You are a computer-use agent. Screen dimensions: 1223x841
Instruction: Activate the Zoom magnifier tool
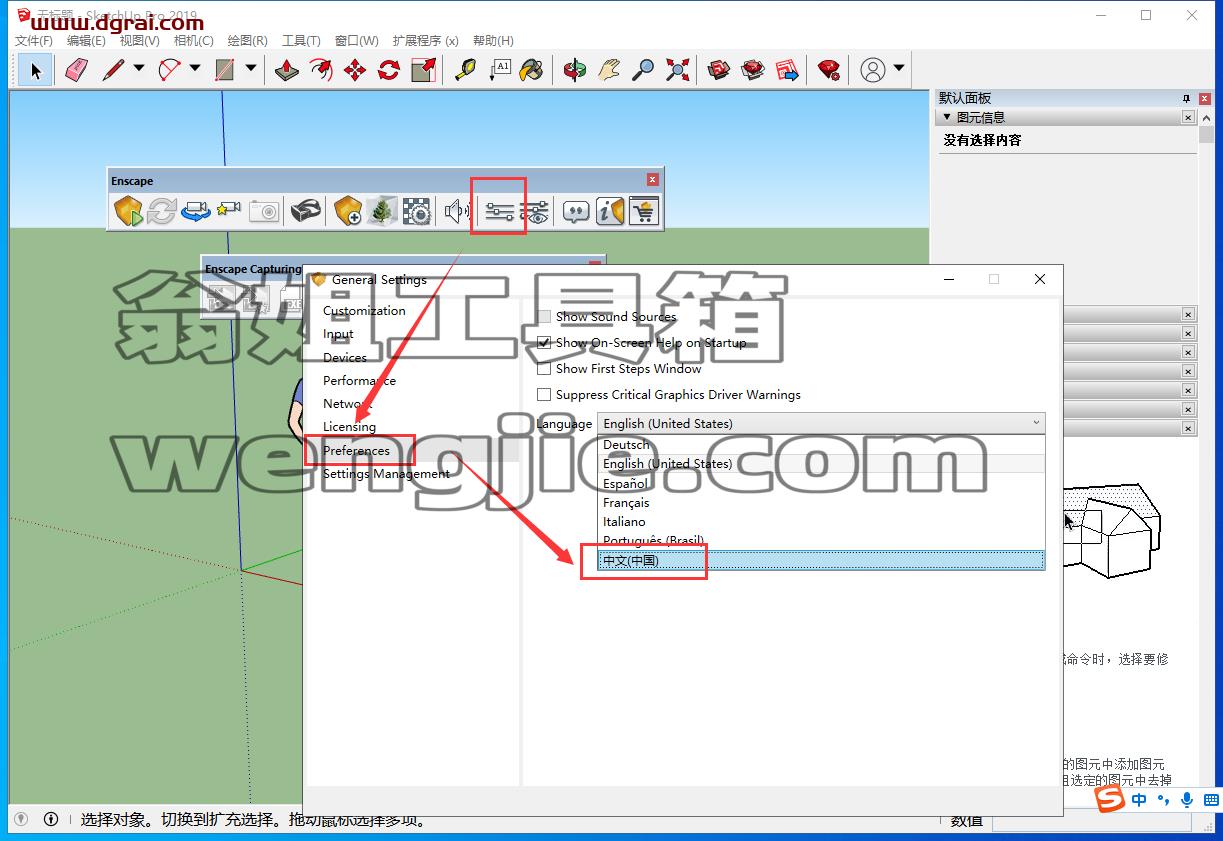coord(643,70)
